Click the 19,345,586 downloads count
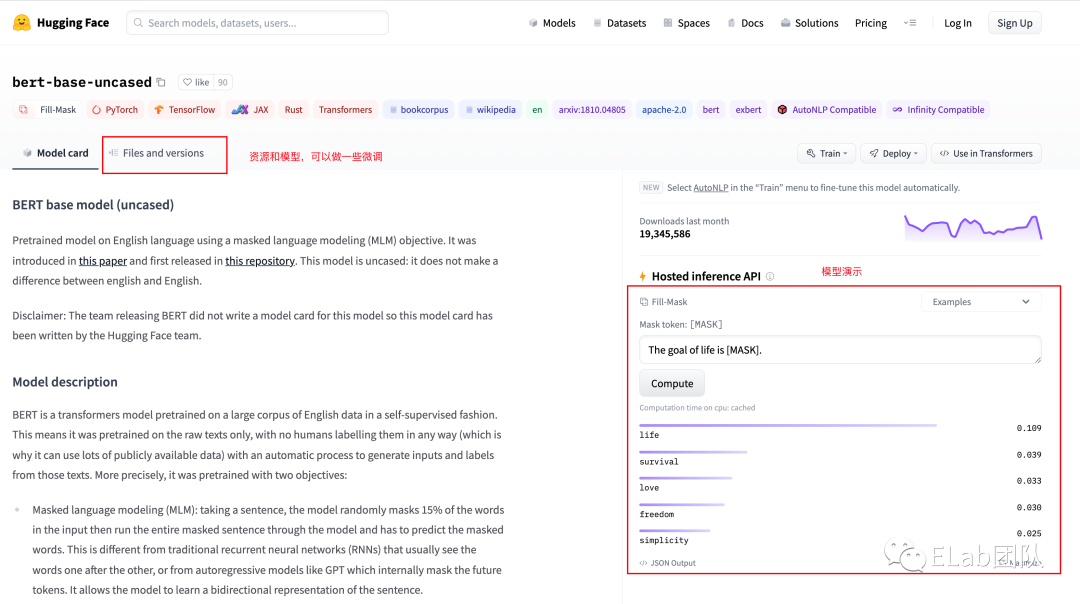Viewport: 1080px width, 604px height. (665, 234)
